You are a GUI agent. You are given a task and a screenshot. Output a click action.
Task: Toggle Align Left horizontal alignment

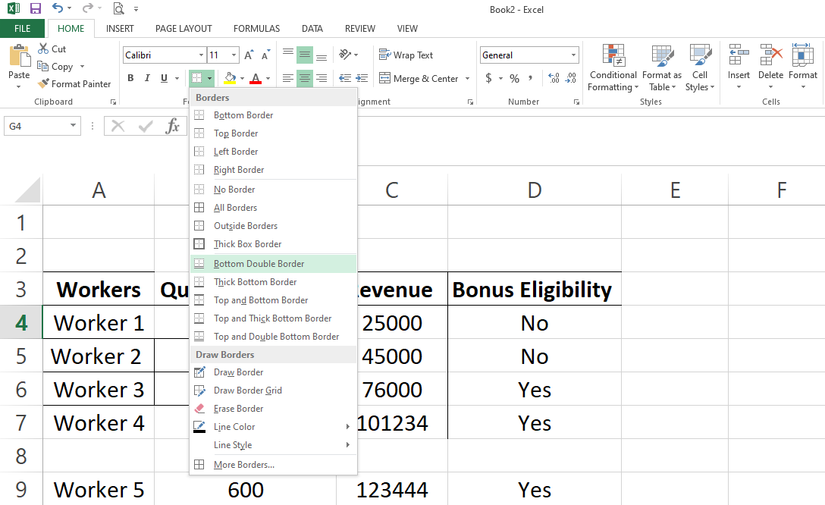tap(288, 78)
